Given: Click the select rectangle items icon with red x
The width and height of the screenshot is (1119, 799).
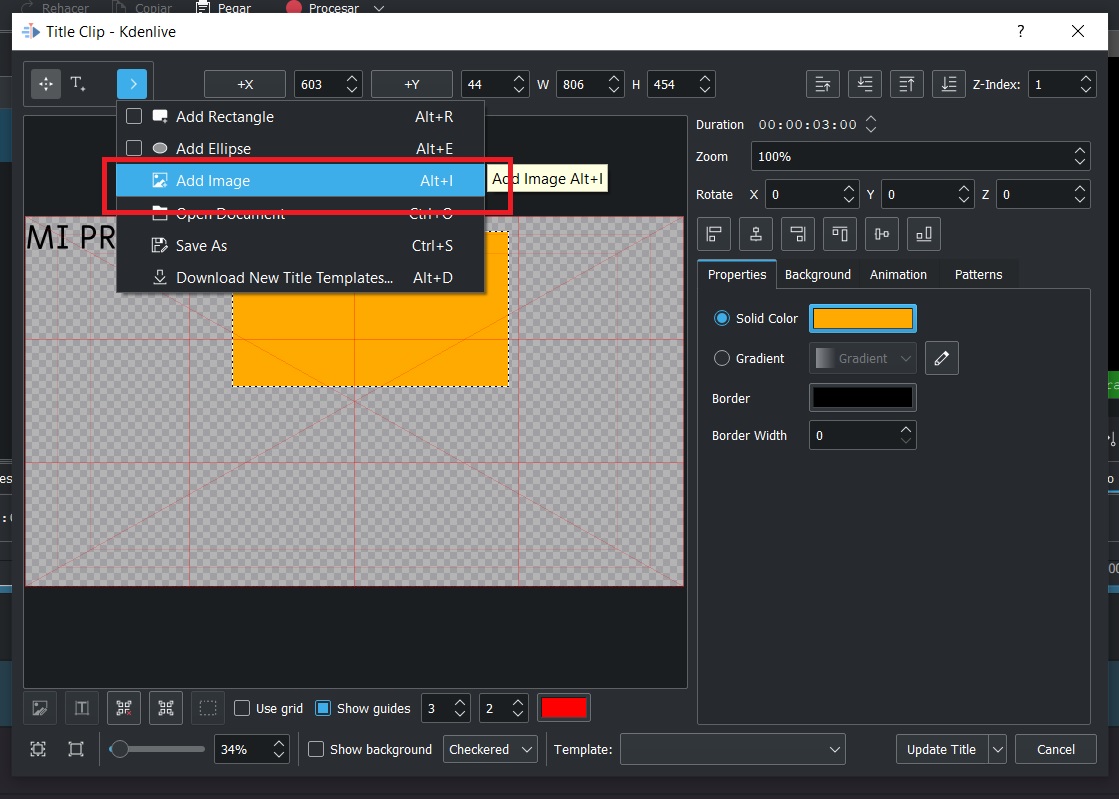Looking at the screenshot, I should tap(124, 708).
